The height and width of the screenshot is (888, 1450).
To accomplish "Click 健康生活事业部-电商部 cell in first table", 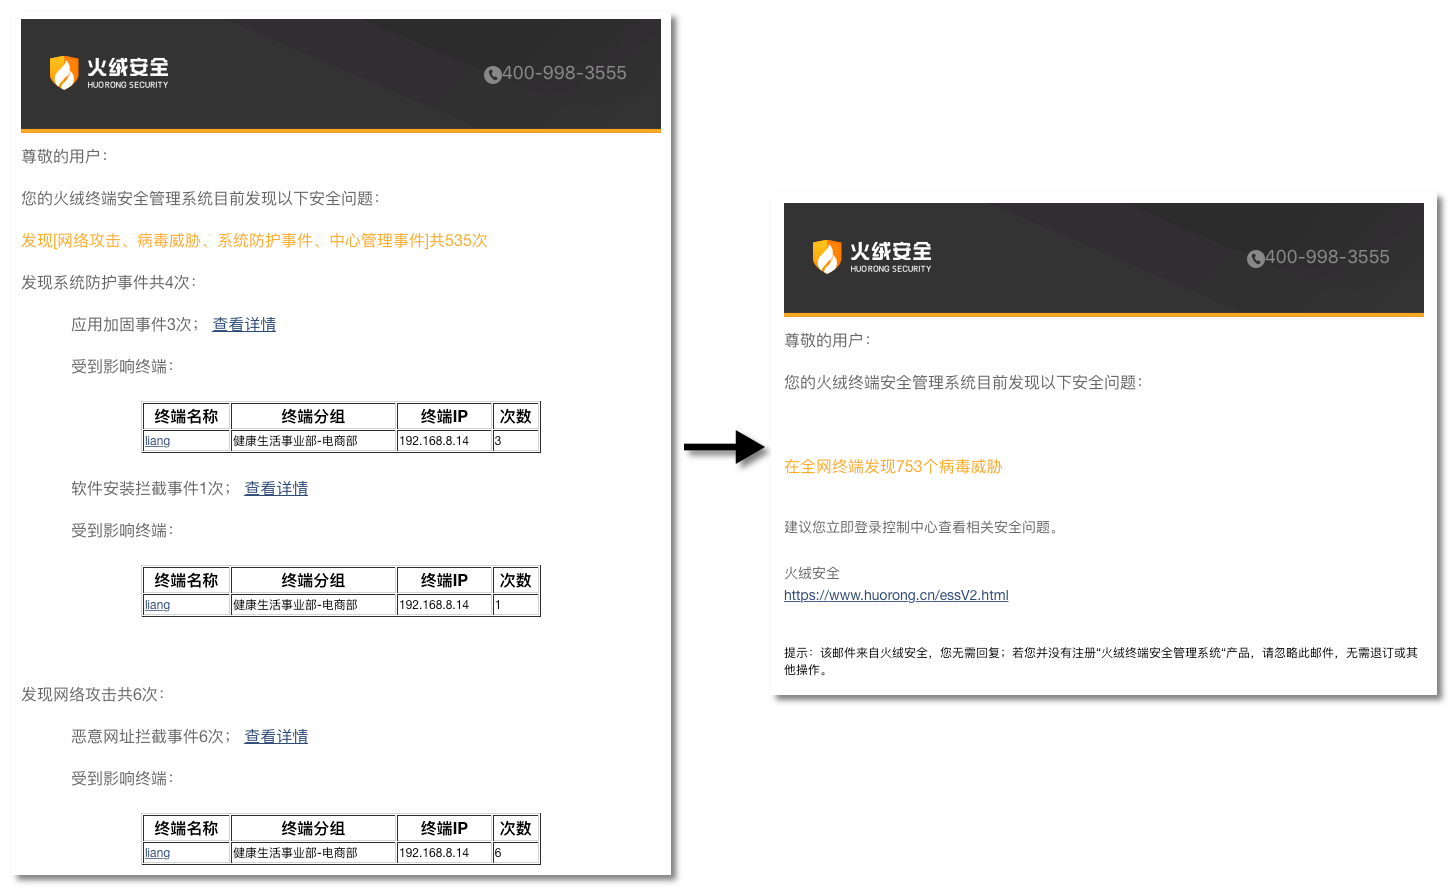I will tap(313, 441).
